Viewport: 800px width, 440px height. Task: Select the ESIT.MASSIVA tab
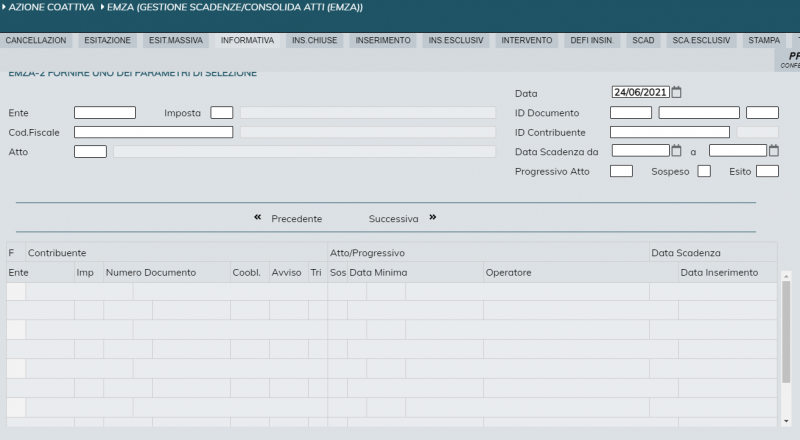(x=176, y=41)
